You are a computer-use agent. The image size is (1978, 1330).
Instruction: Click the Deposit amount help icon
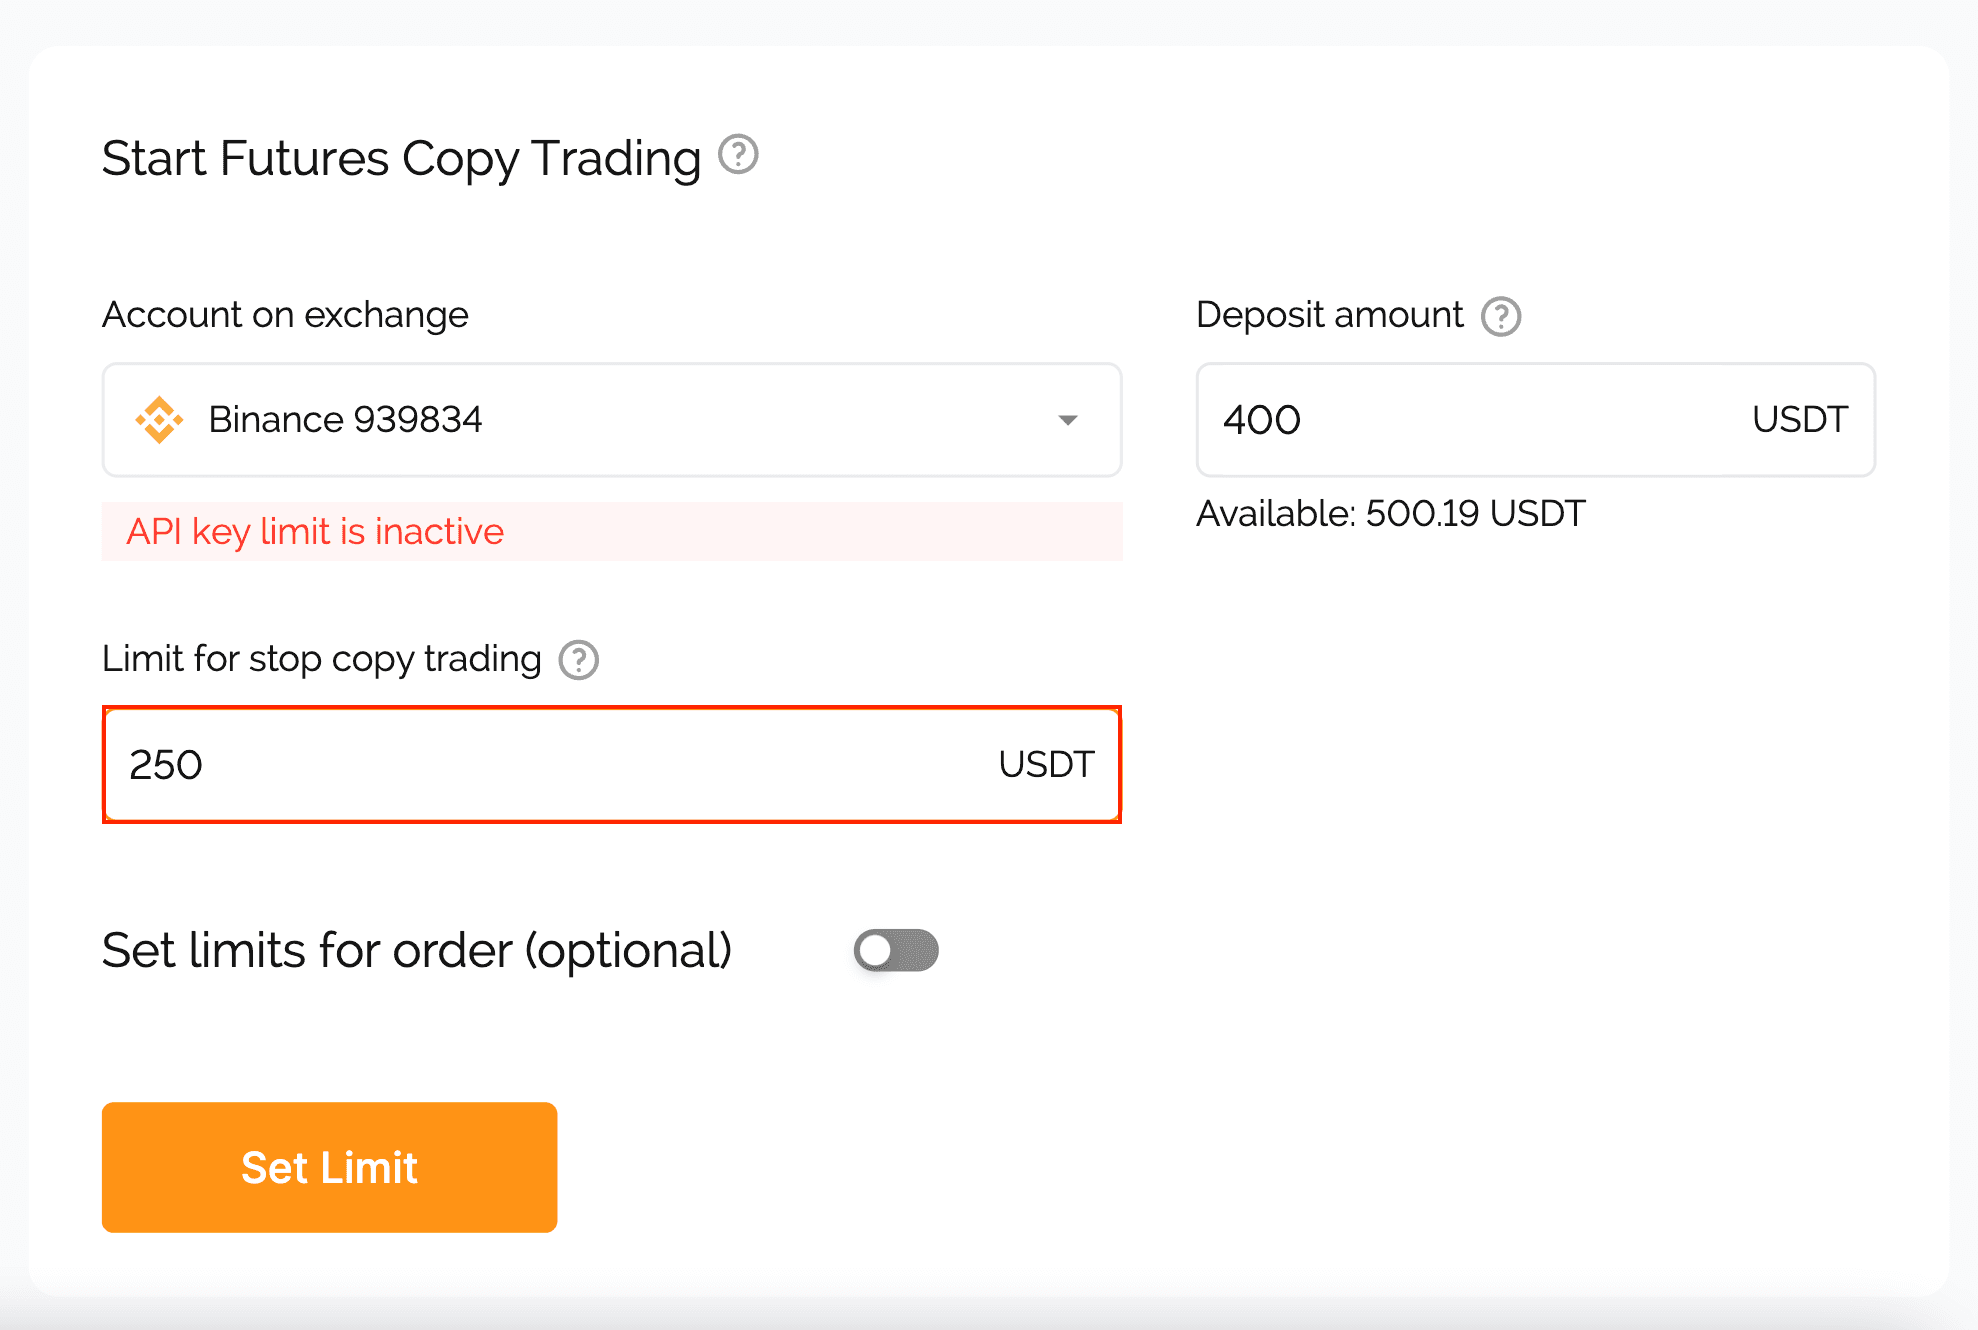tap(1500, 316)
